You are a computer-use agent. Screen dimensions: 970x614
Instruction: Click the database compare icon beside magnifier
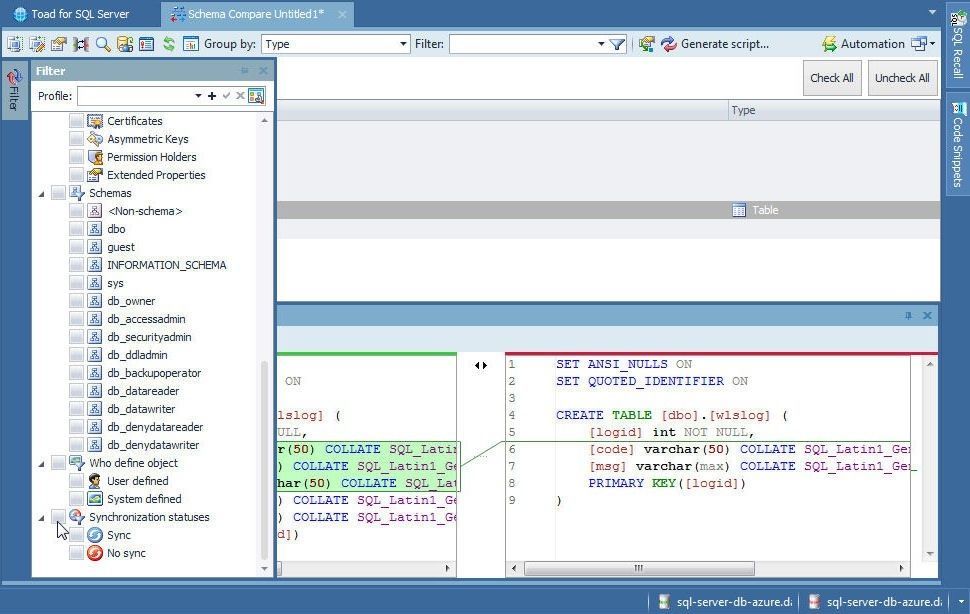(125, 44)
